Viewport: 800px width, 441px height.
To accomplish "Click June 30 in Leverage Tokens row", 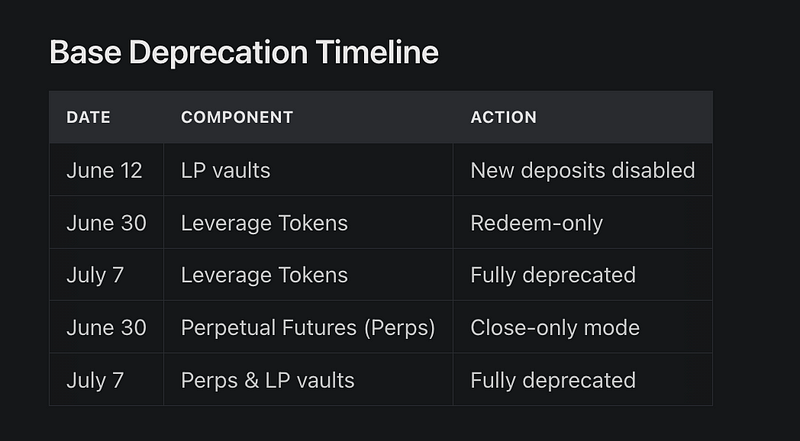I will point(106,223).
